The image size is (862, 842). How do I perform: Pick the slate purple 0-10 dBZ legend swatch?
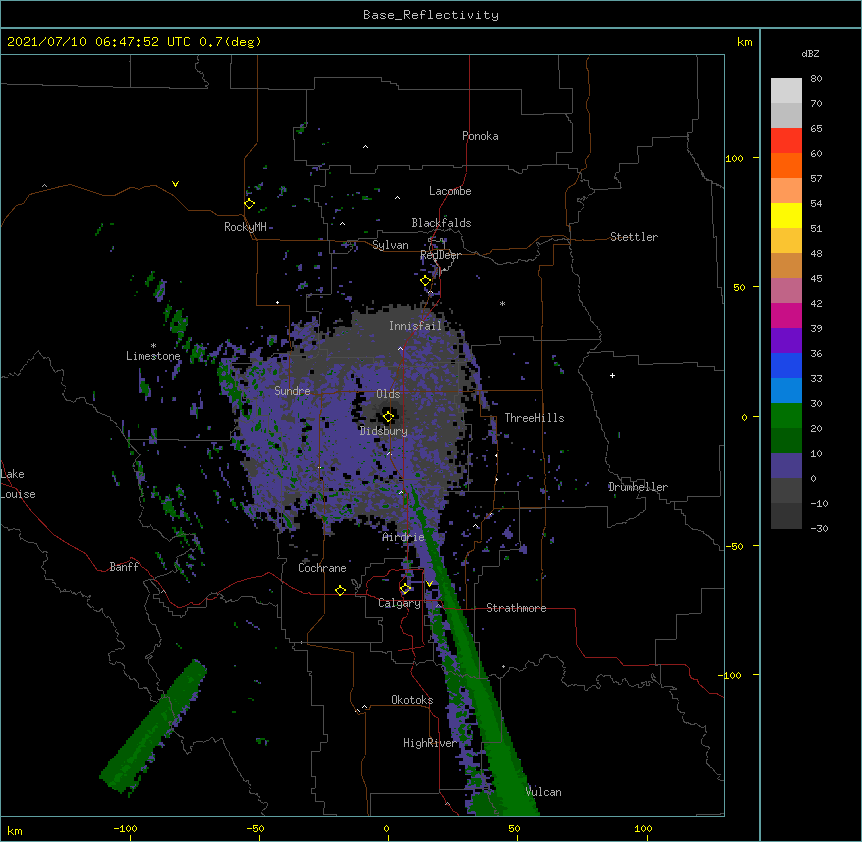tap(786, 466)
